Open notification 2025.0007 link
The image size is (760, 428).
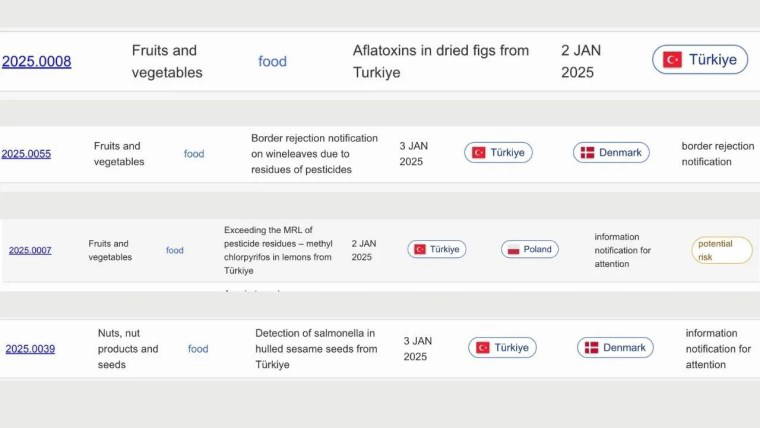(x=30, y=250)
